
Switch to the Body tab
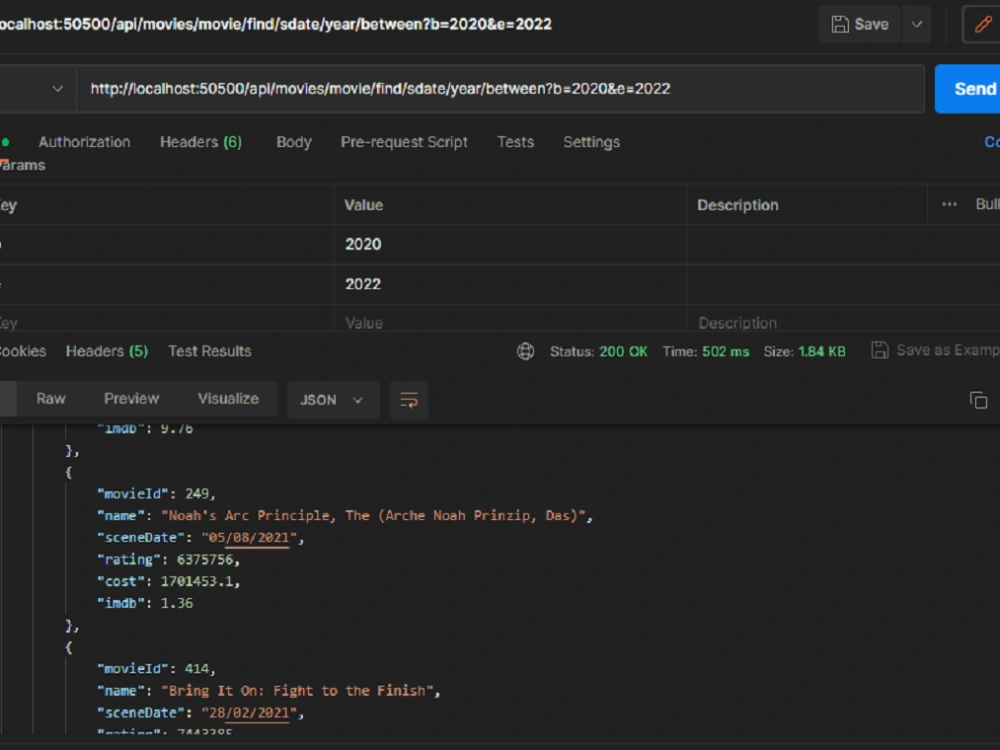tap(294, 142)
